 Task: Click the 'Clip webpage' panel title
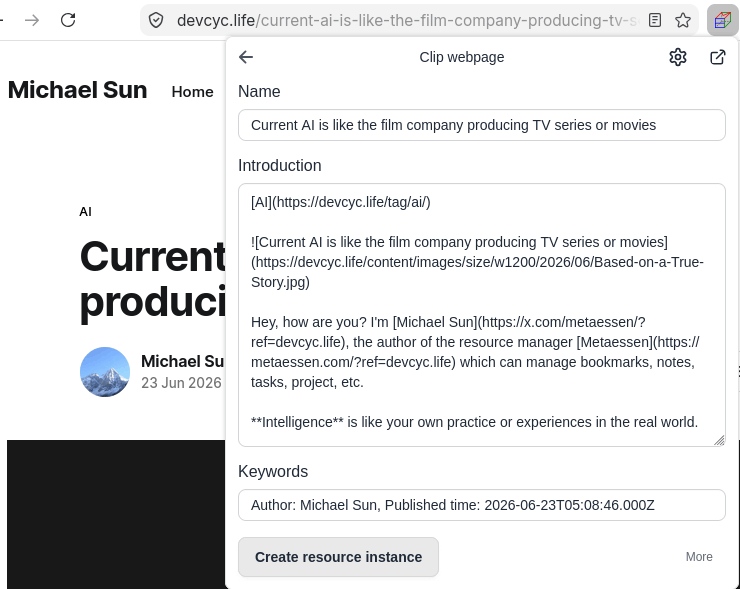[462, 57]
